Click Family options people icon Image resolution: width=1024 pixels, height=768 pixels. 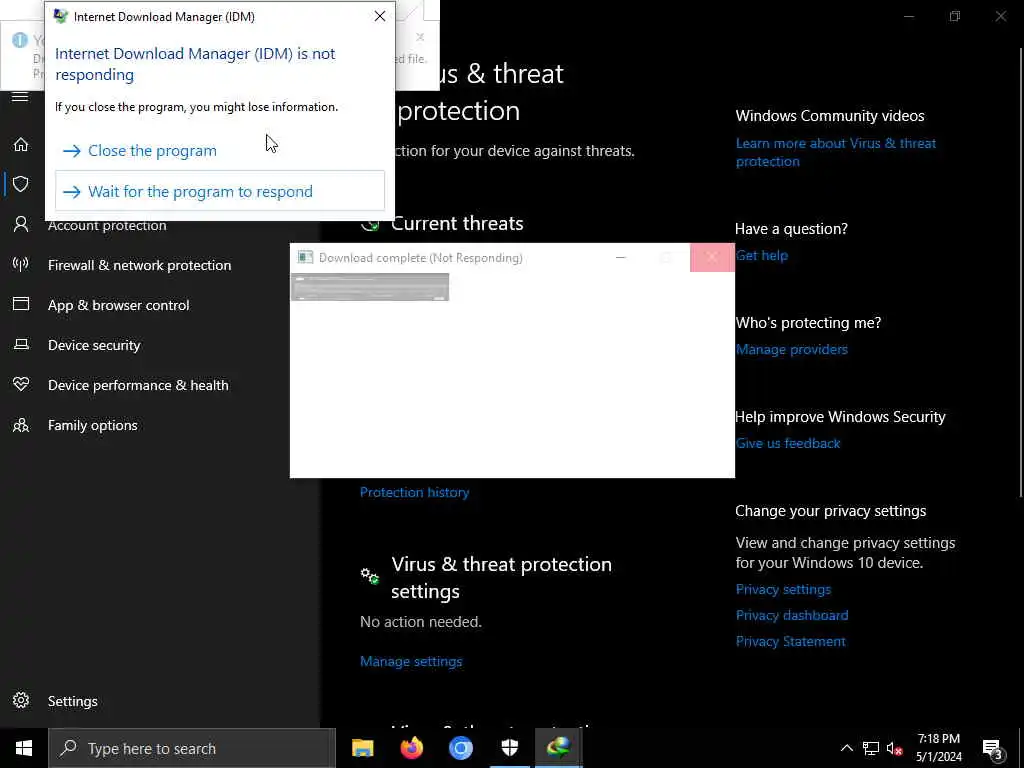point(21,425)
